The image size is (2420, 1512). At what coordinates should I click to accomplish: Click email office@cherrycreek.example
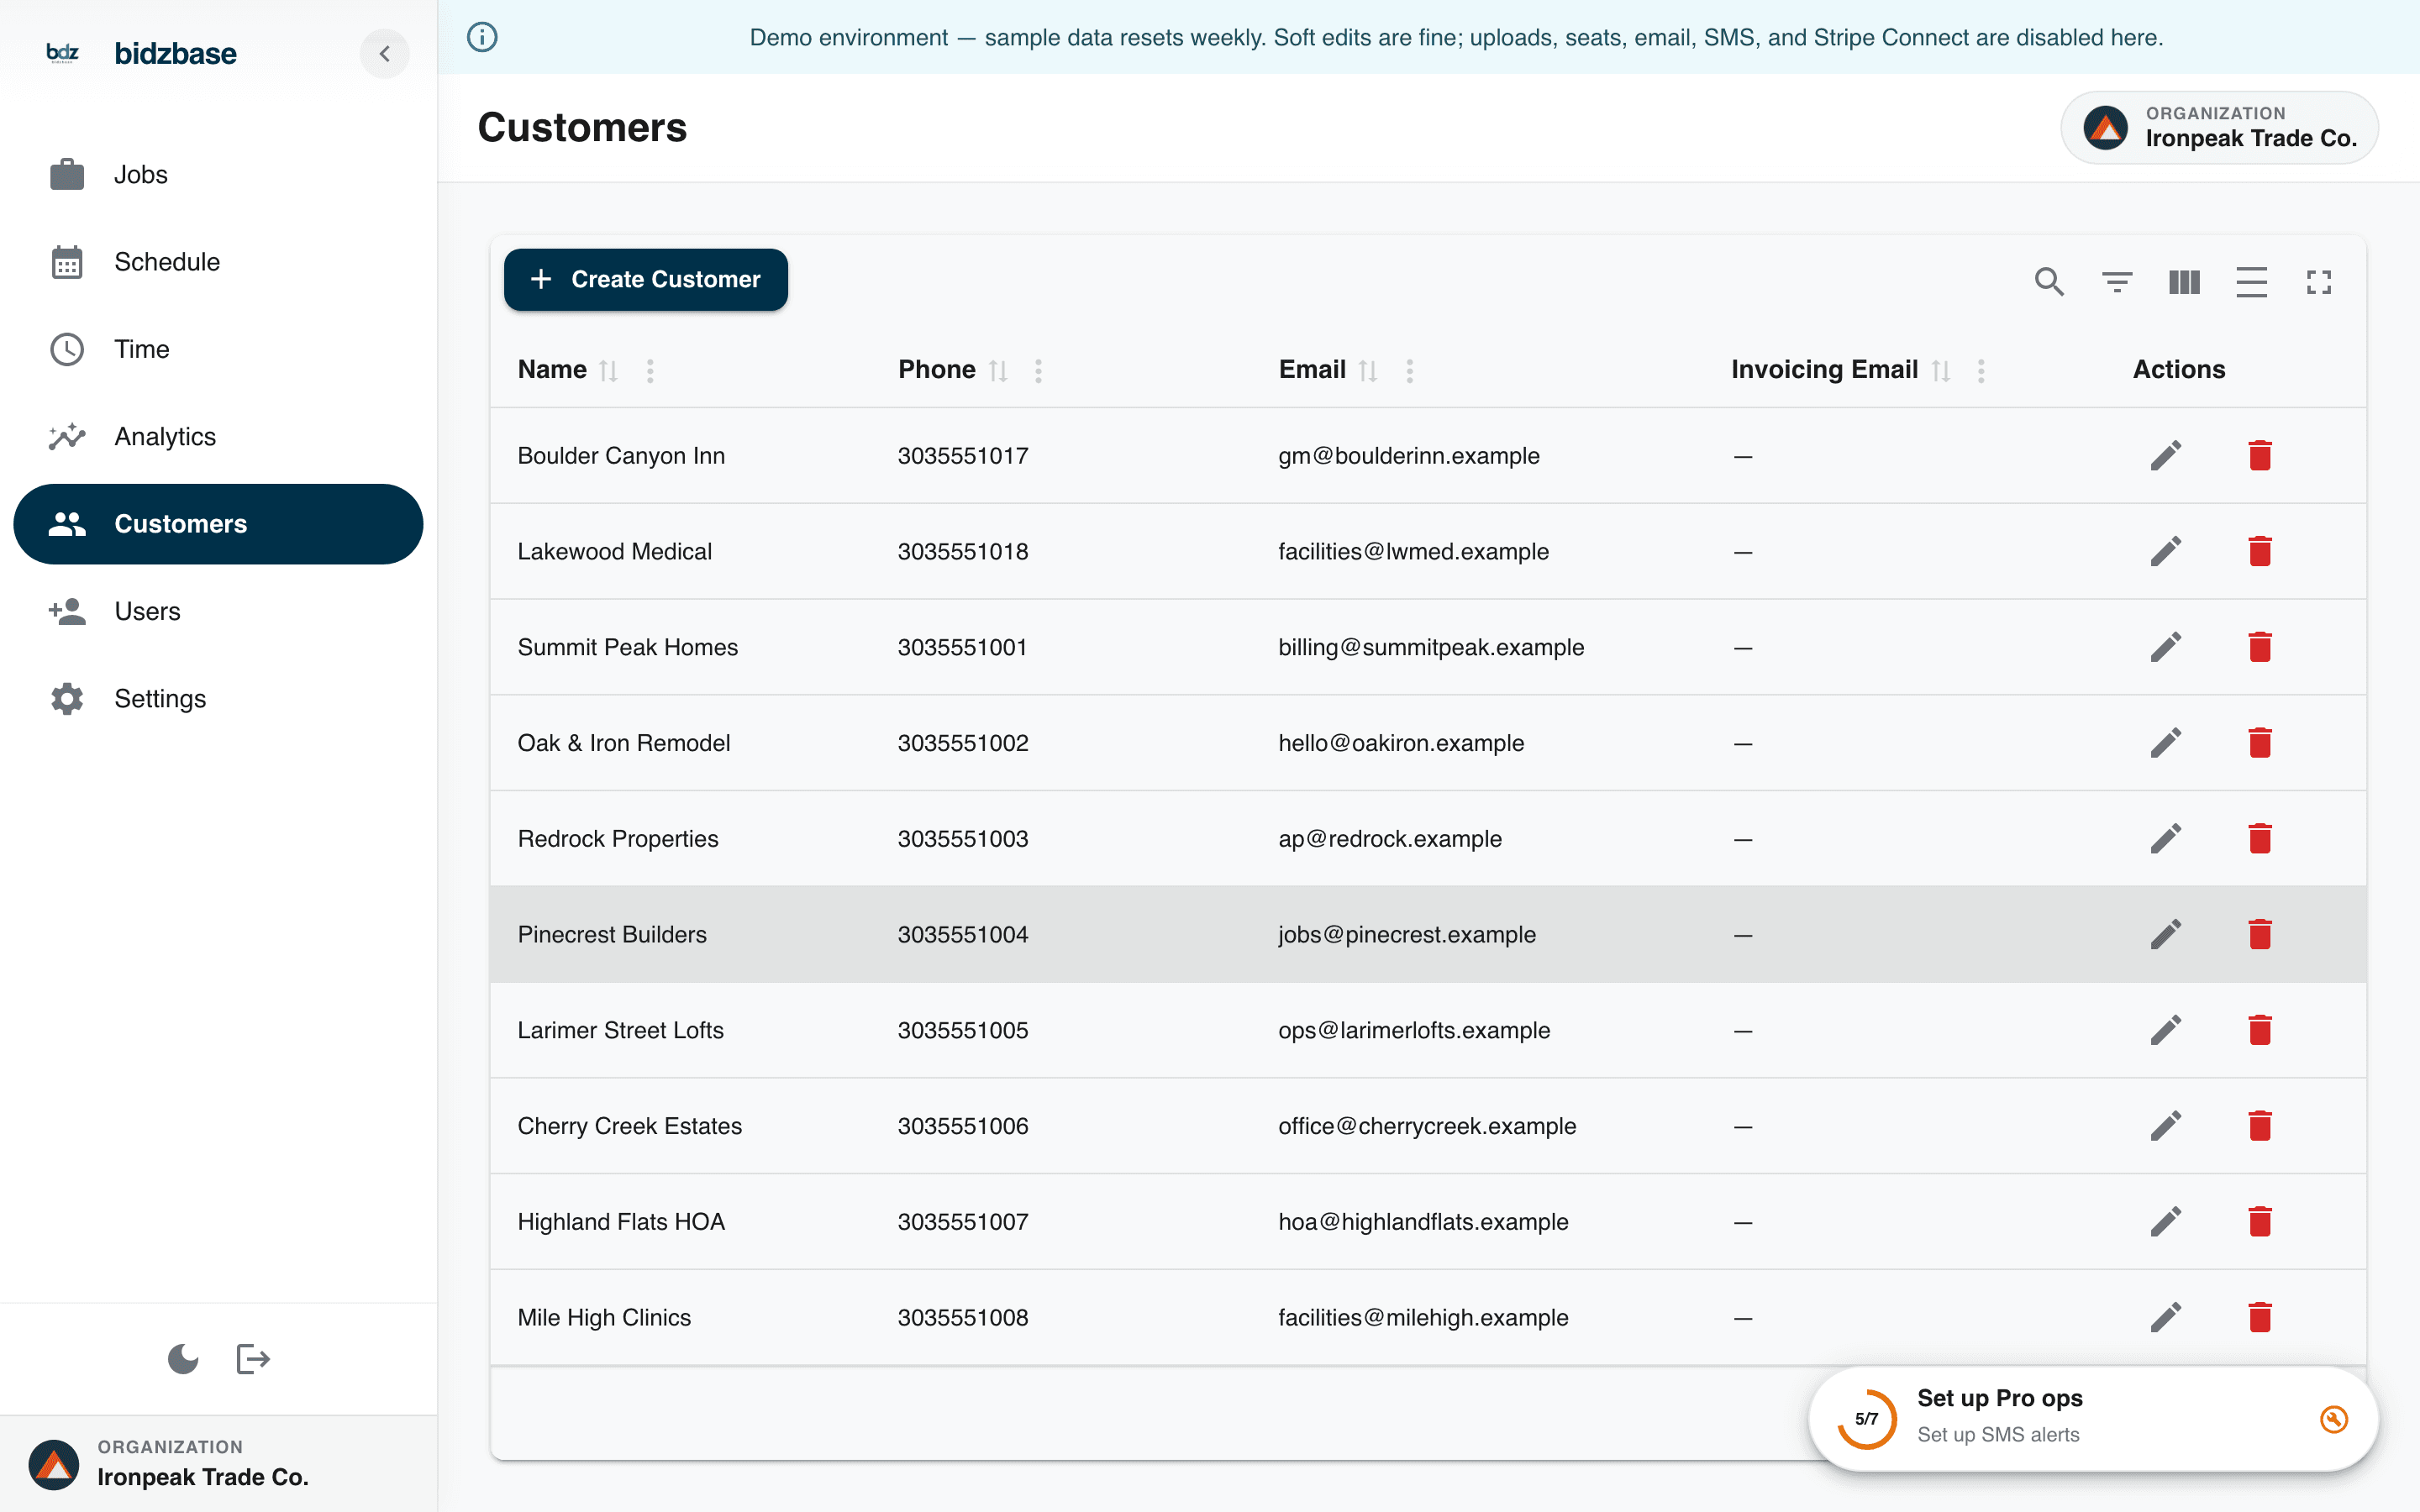[1427, 1126]
